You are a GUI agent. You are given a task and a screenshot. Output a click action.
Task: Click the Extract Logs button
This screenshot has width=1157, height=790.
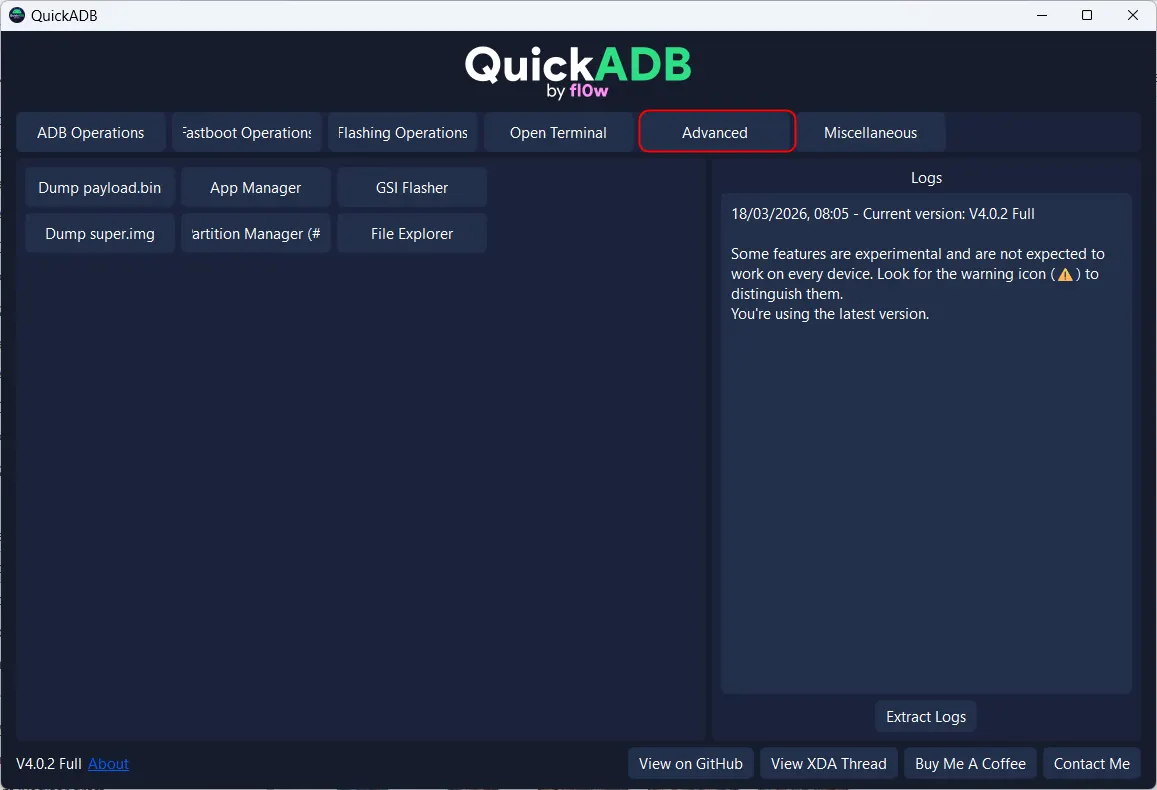click(926, 717)
